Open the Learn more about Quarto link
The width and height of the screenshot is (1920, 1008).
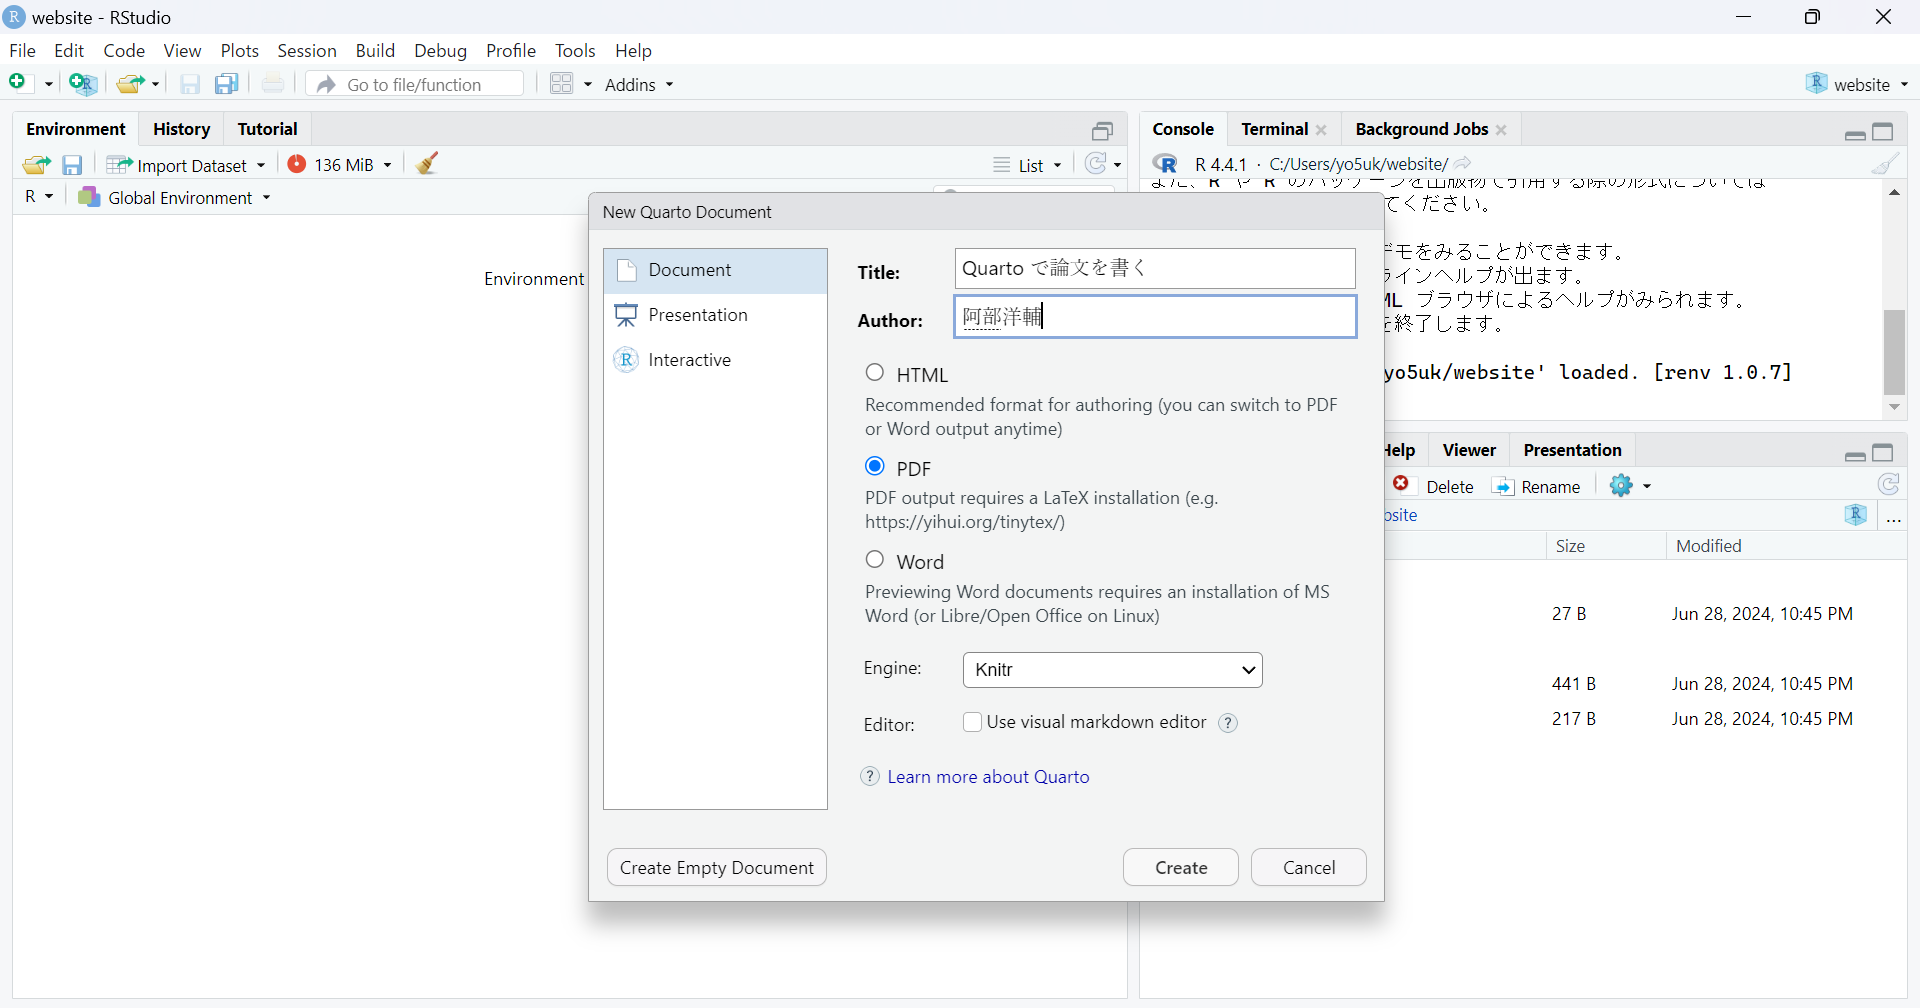988,777
